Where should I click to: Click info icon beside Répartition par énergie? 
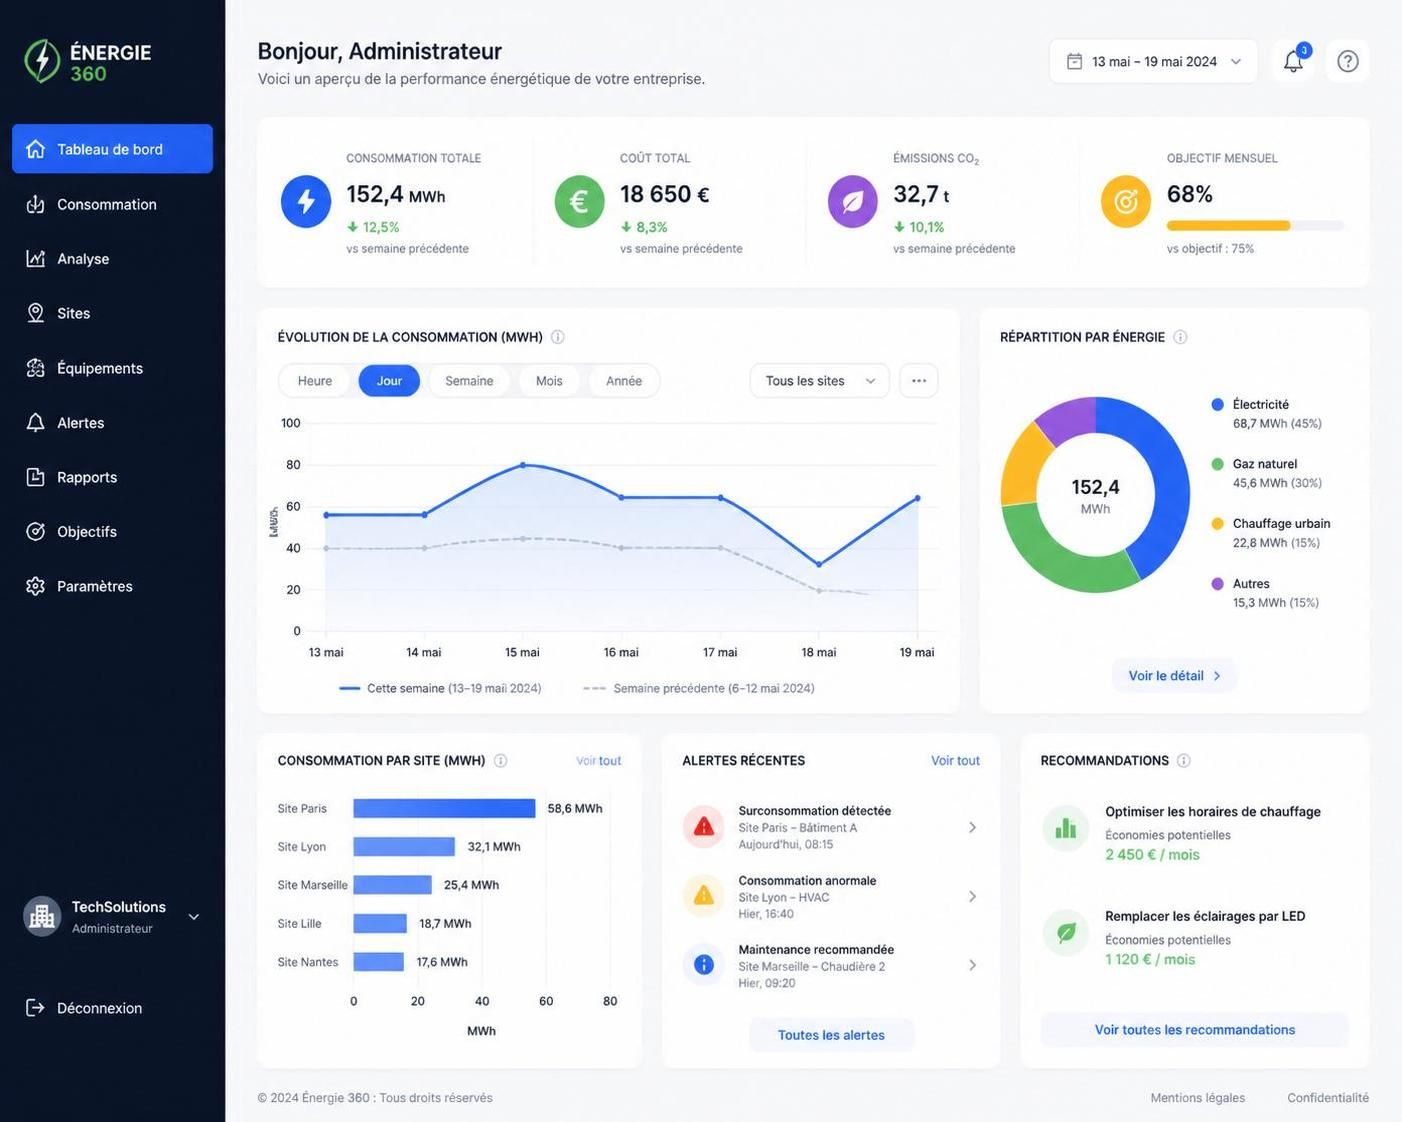(1180, 337)
